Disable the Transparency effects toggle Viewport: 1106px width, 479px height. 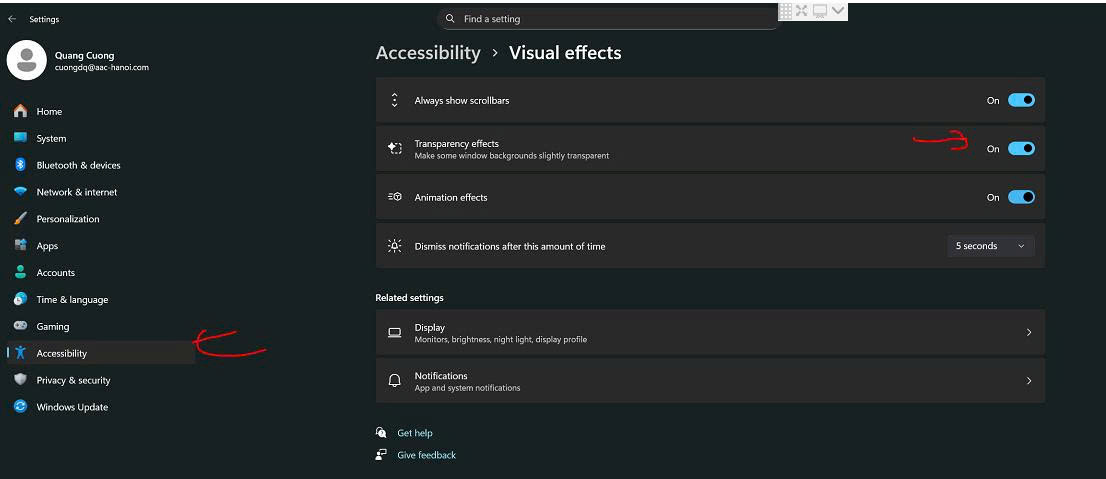click(x=1021, y=148)
